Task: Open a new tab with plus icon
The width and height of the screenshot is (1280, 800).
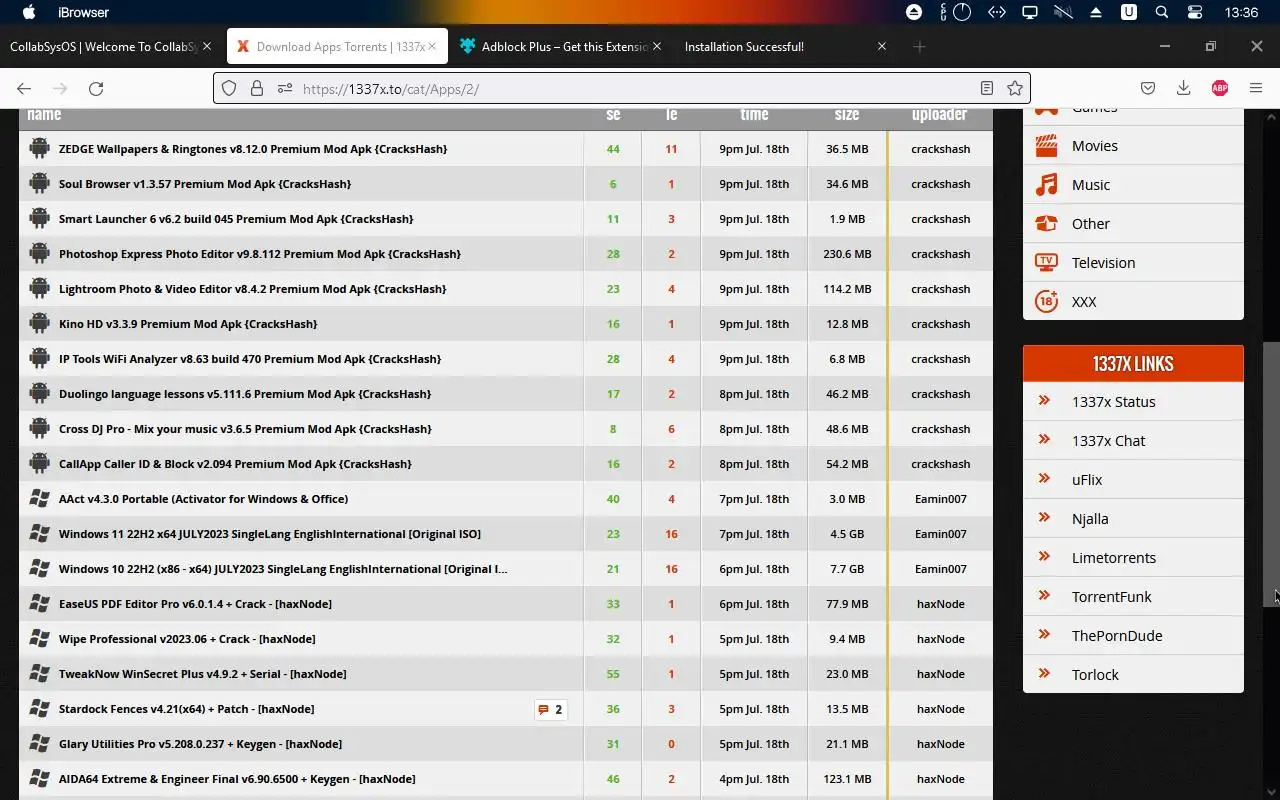Action: click(919, 46)
